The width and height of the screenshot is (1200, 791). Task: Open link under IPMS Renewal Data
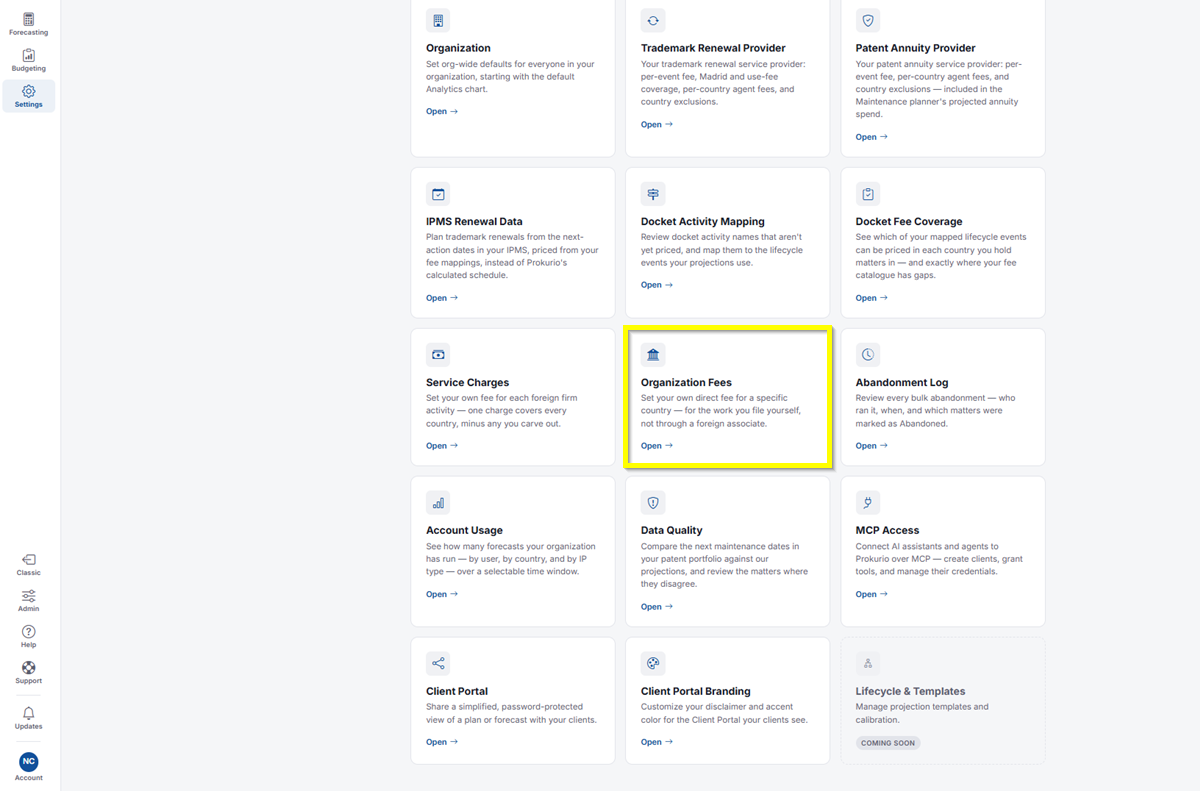coord(442,298)
